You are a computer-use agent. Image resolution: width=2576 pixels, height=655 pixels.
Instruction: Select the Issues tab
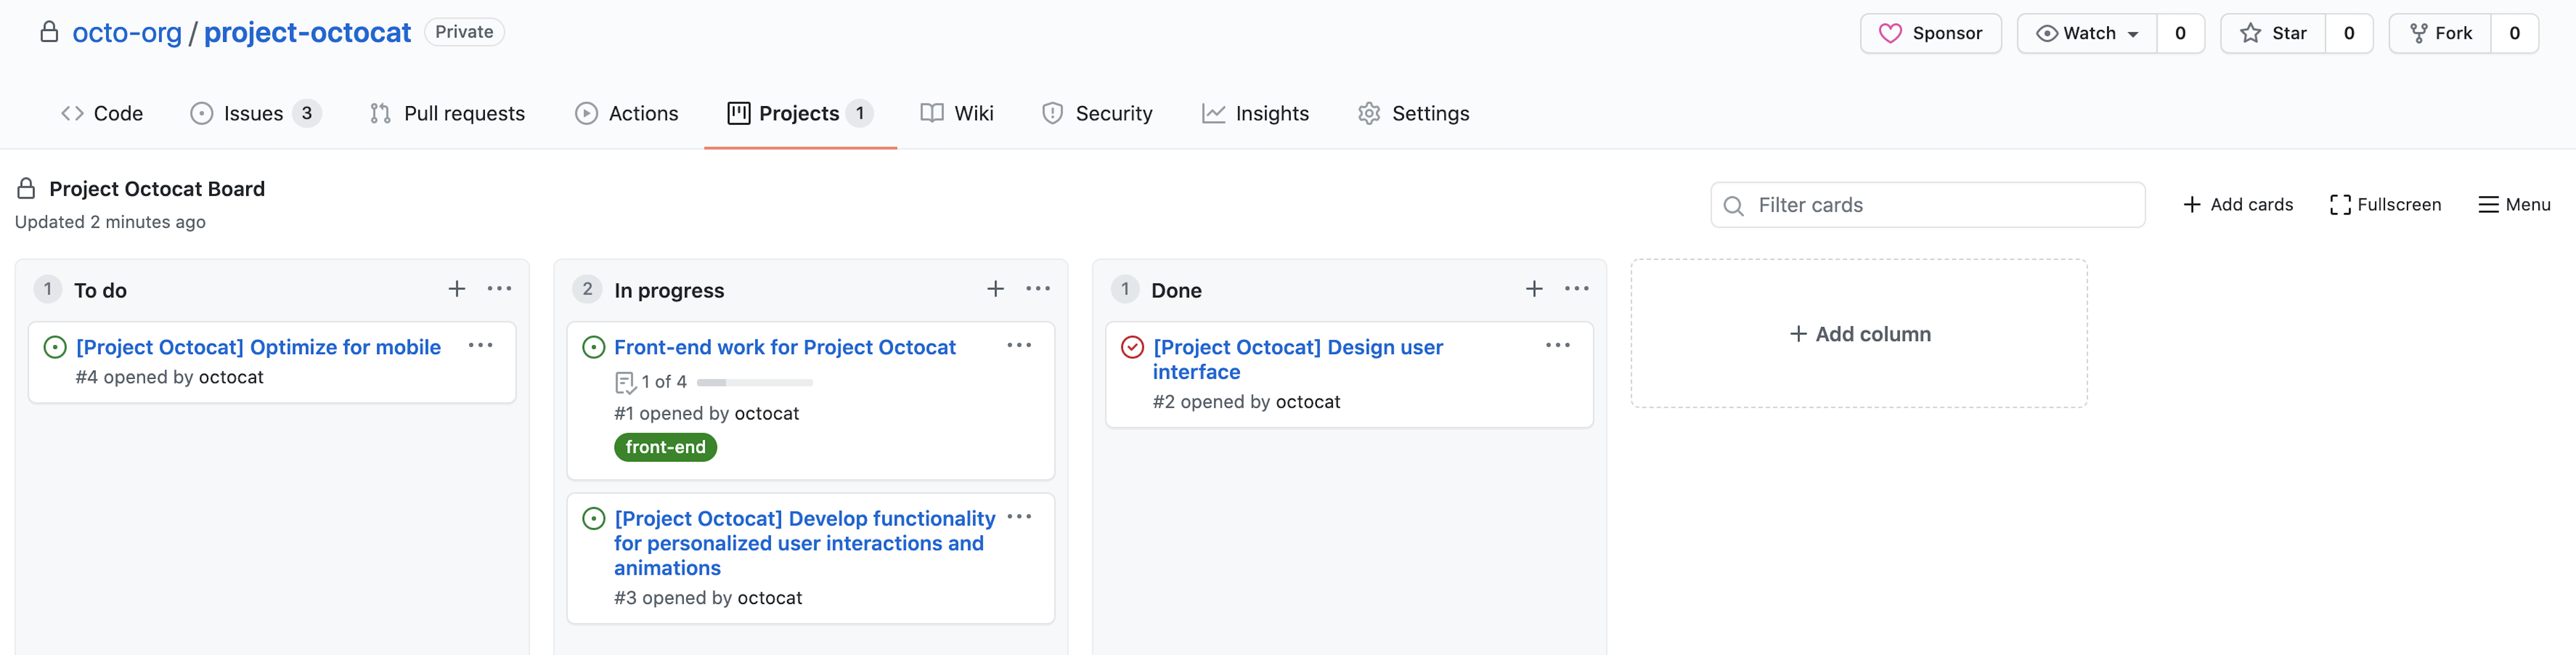(x=250, y=113)
